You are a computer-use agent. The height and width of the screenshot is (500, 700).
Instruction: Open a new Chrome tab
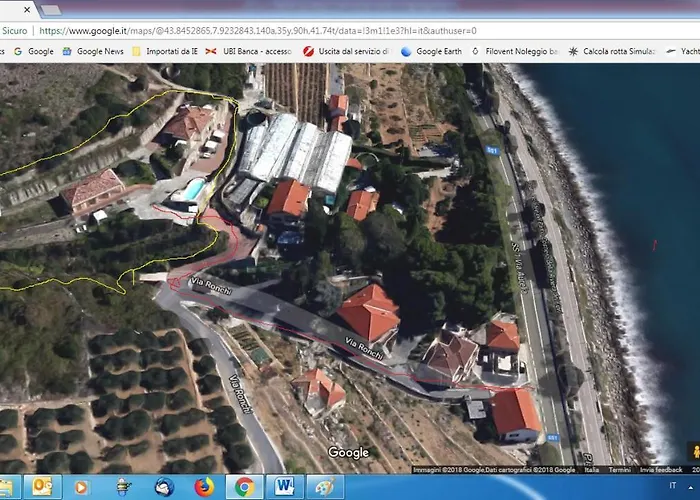click(x=50, y=10)
